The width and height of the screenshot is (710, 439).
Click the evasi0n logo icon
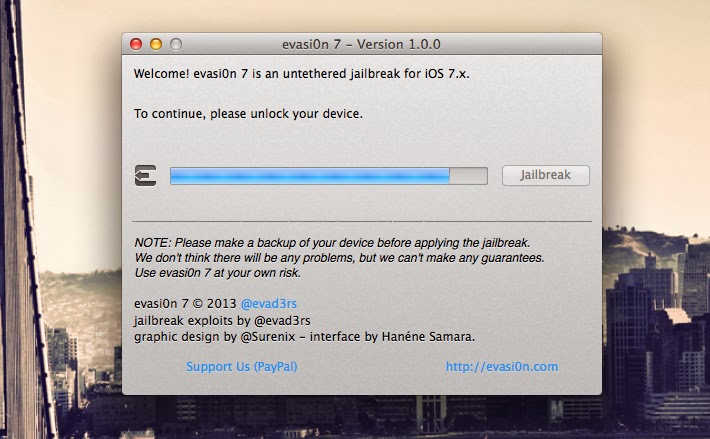[145, 176]
